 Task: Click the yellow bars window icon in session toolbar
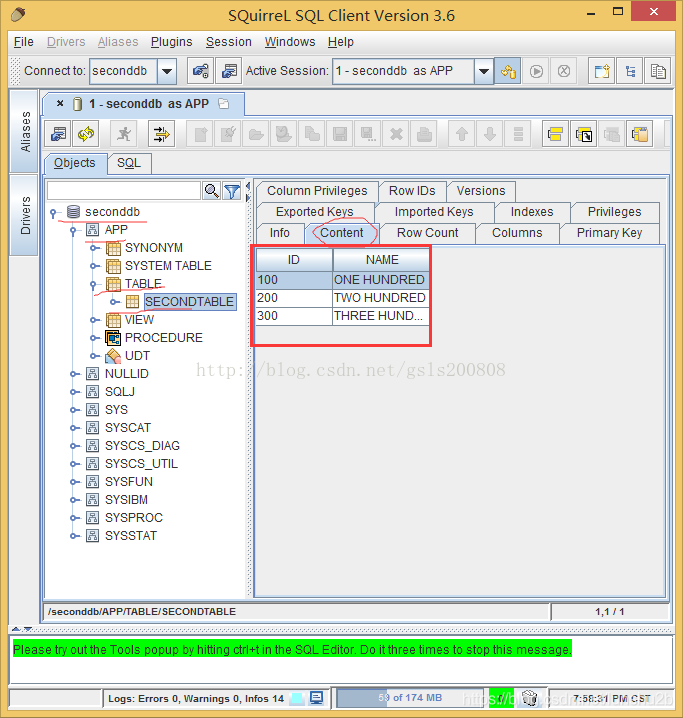coord(555,134)
